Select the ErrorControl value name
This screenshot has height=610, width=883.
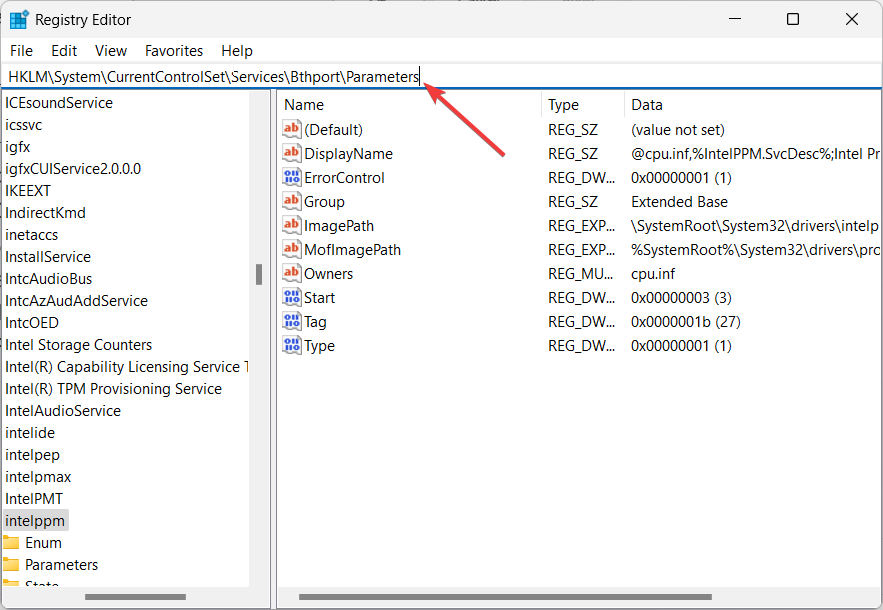344,177
